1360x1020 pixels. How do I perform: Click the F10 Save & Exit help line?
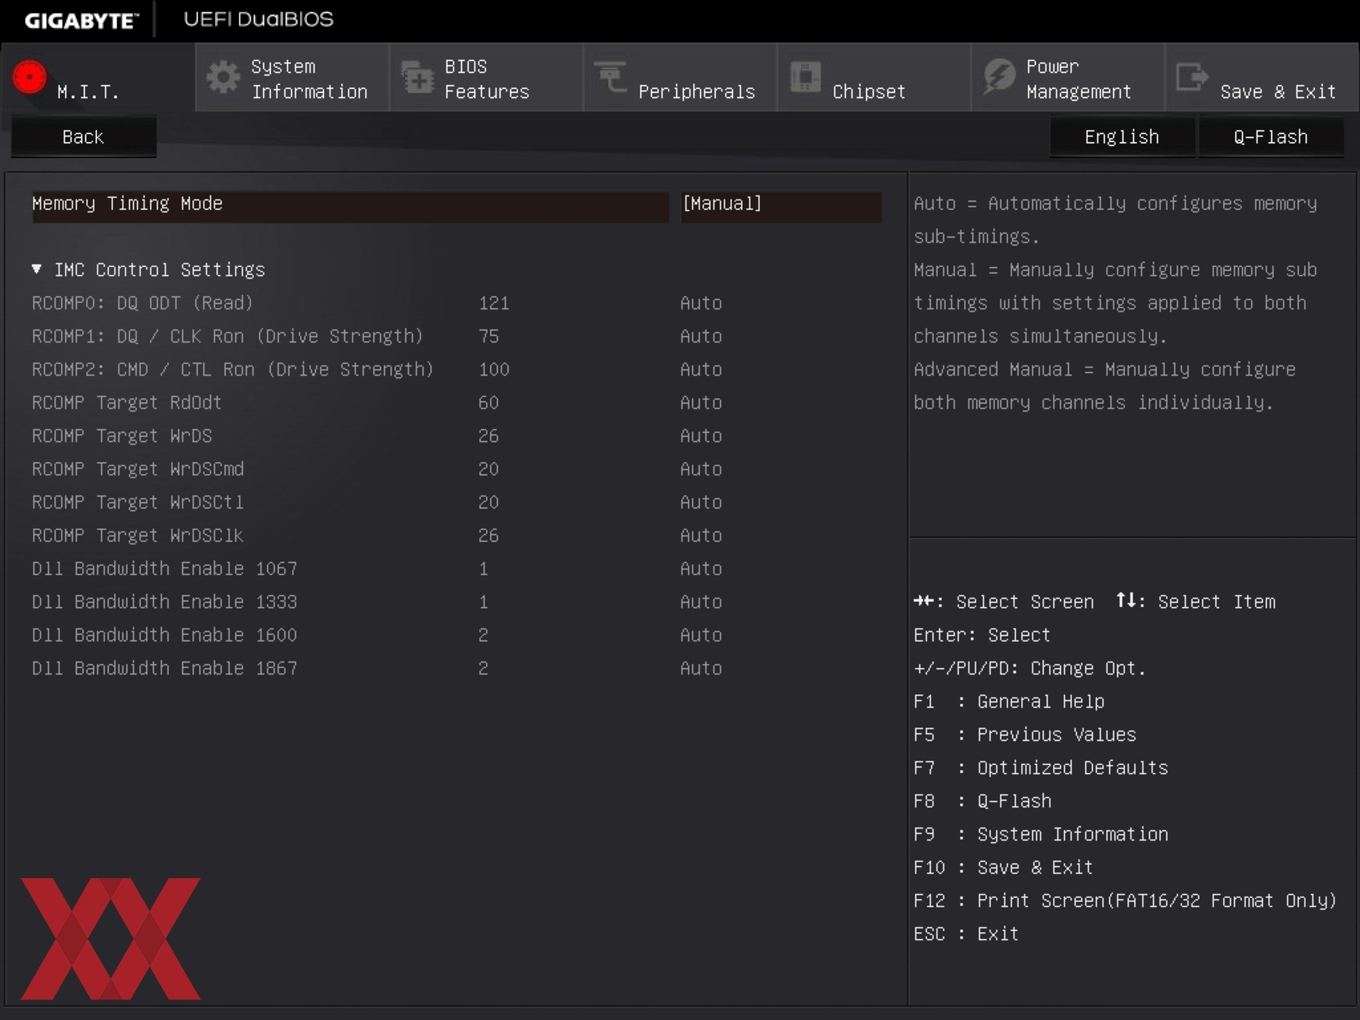1003,867
